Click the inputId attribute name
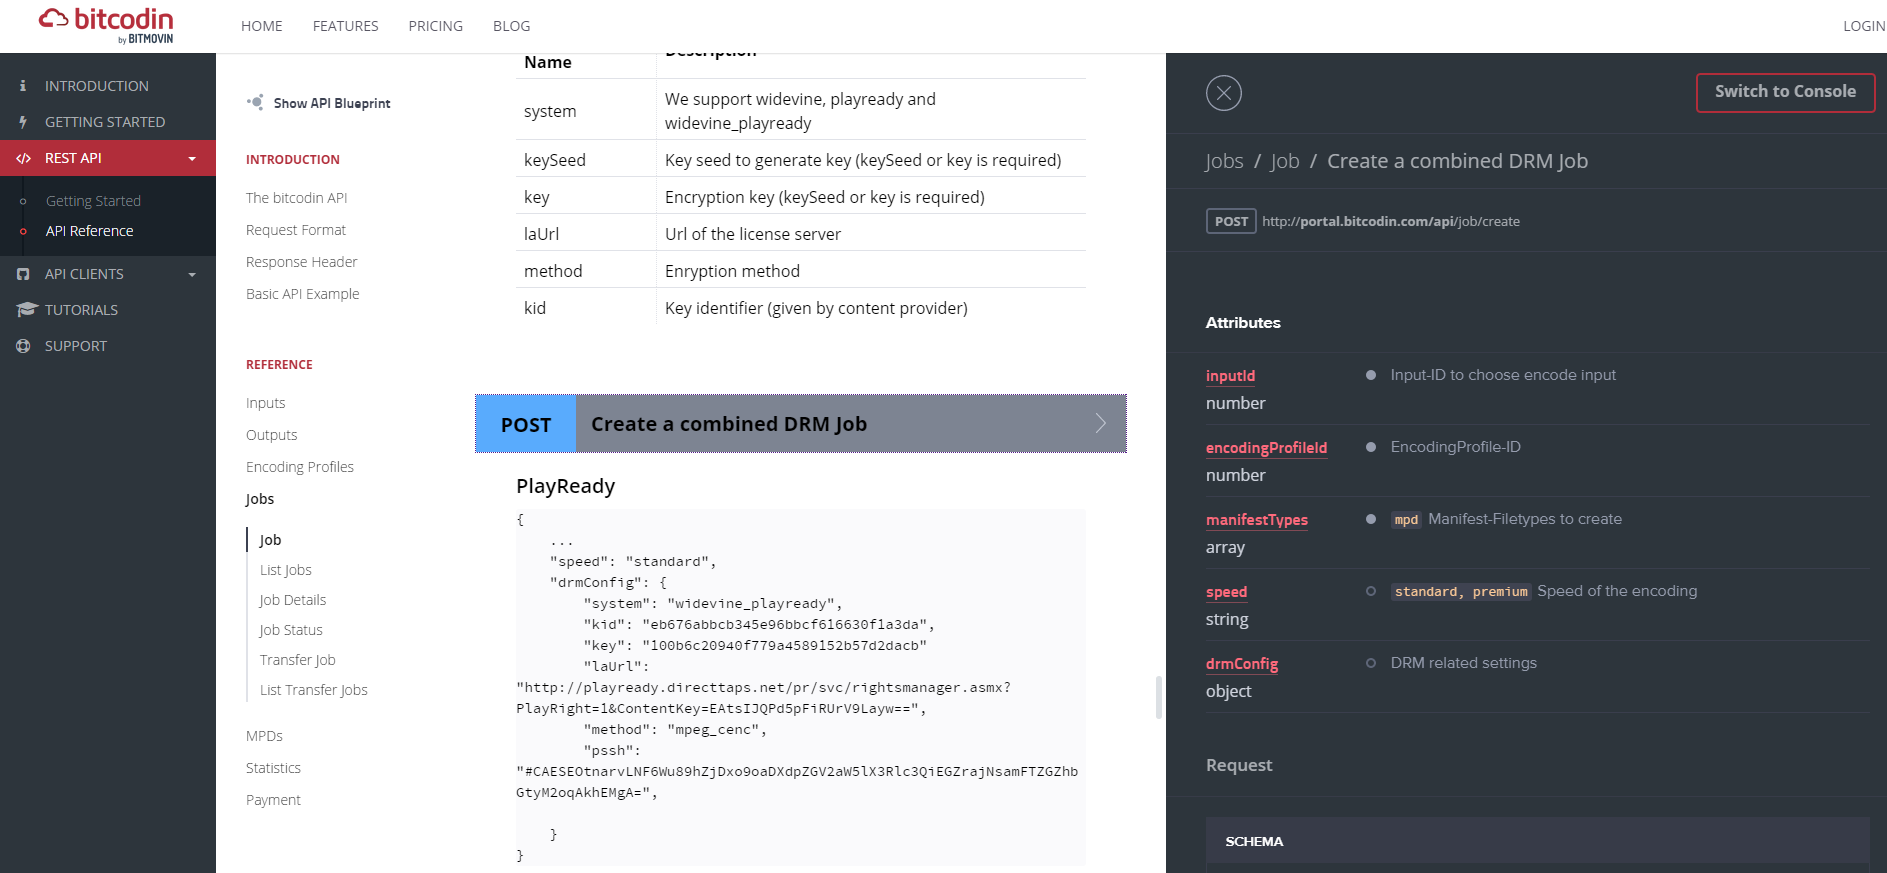Image resolution: width=1887 pixels, height=873 pixels. [x=1230, y=376]
